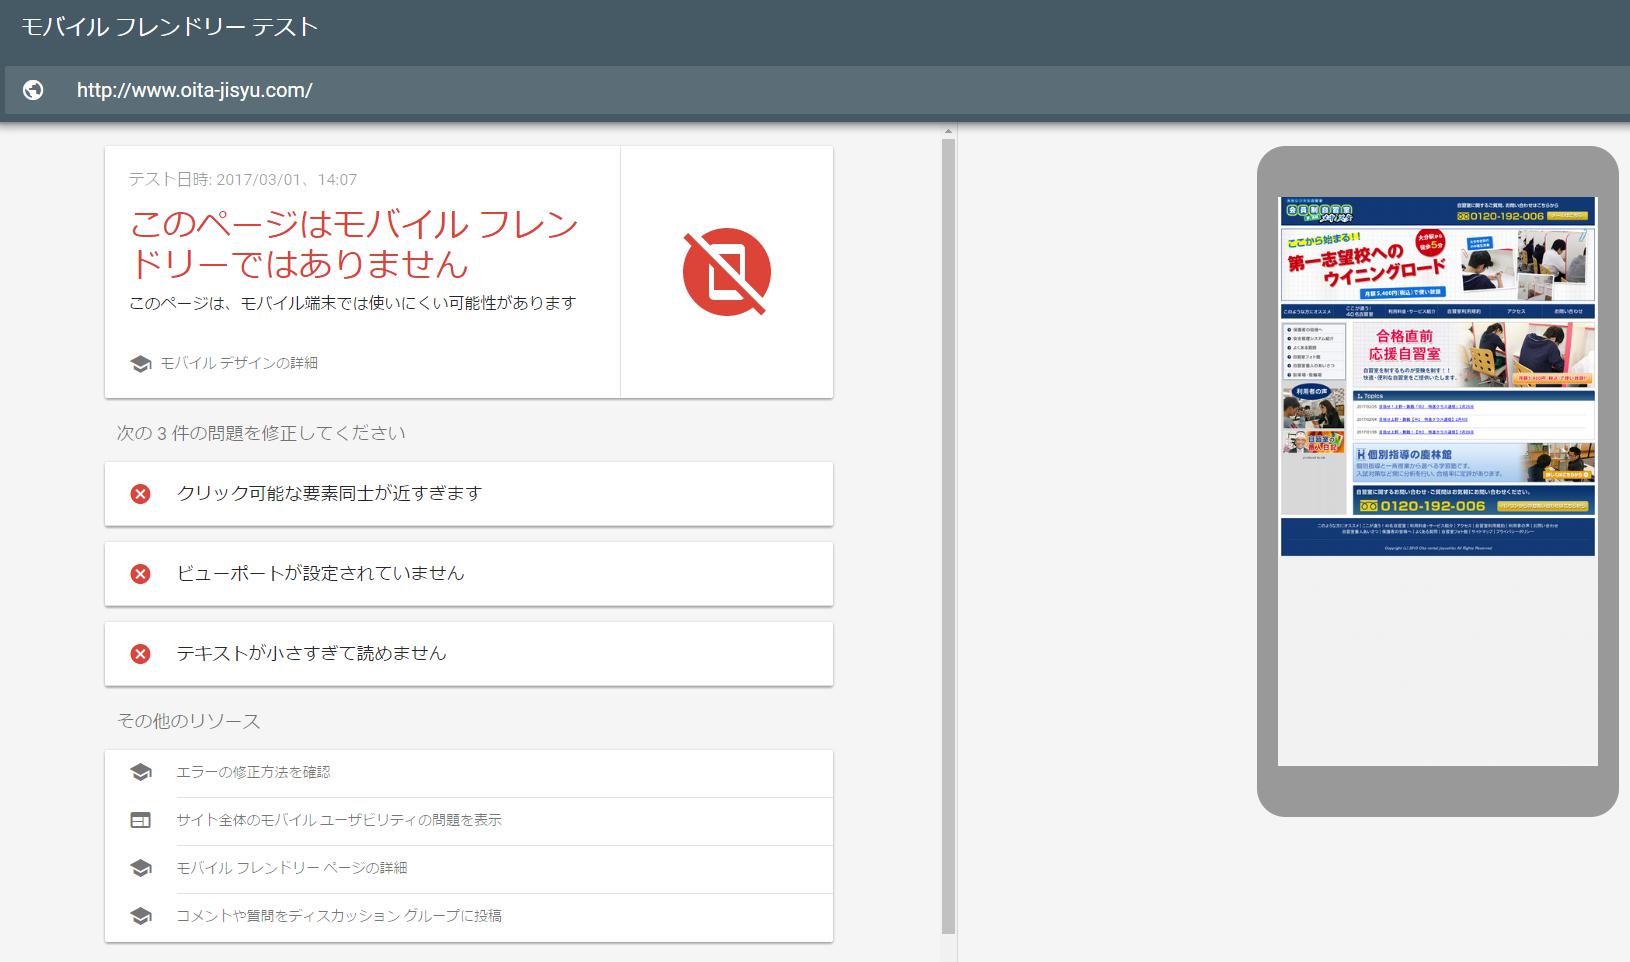This screenshot has width=1630, height=962.
Task: Click the web page icon beside サイト全体のモバイル ユーザビリティ
Action: click(141, 821)
